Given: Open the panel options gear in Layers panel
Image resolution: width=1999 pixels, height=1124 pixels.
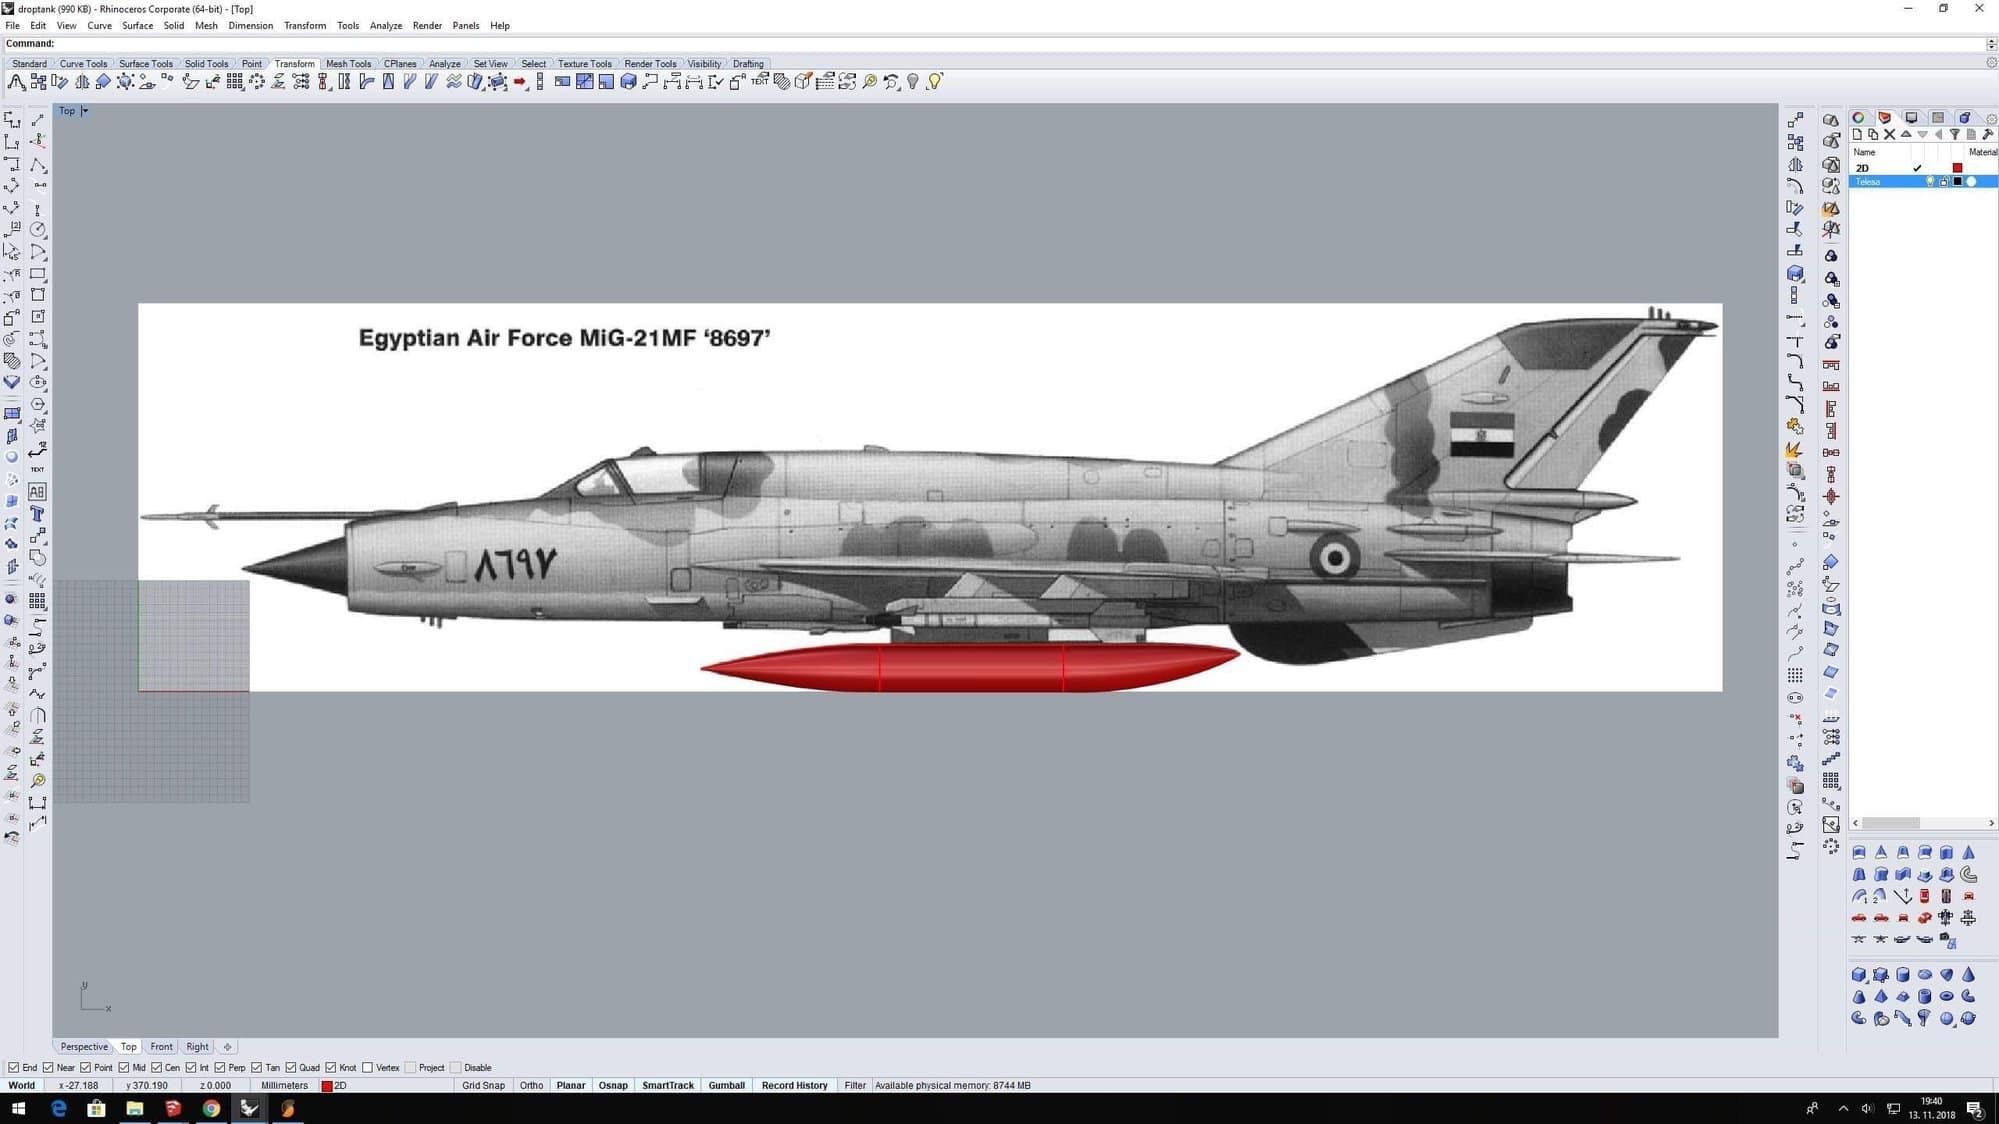Looking at the screenshot, I should click(1991, 118).
